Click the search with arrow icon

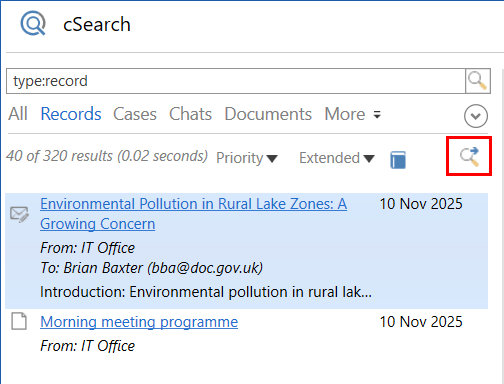point(469,157)
